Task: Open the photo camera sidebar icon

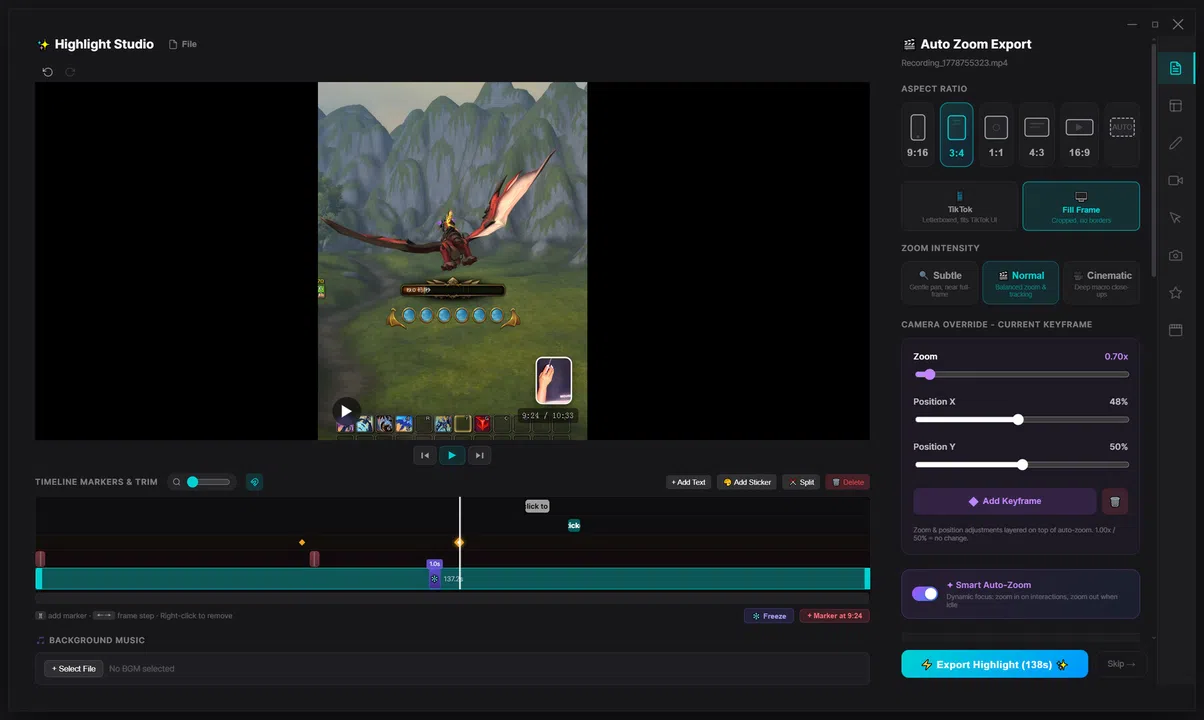Action: (1175, 255)
